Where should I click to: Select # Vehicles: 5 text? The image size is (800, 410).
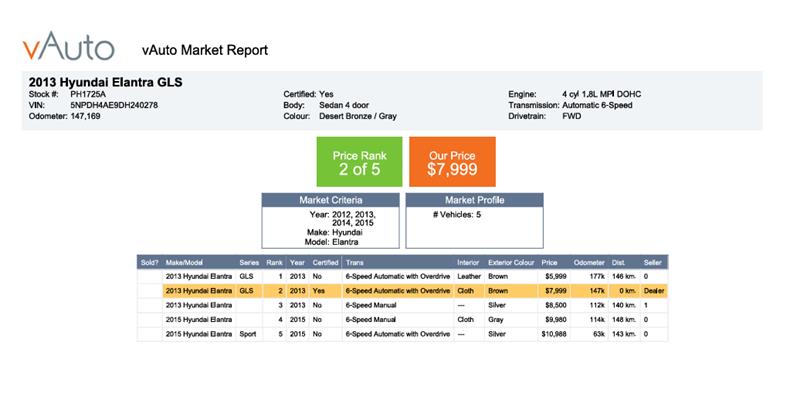457,215
